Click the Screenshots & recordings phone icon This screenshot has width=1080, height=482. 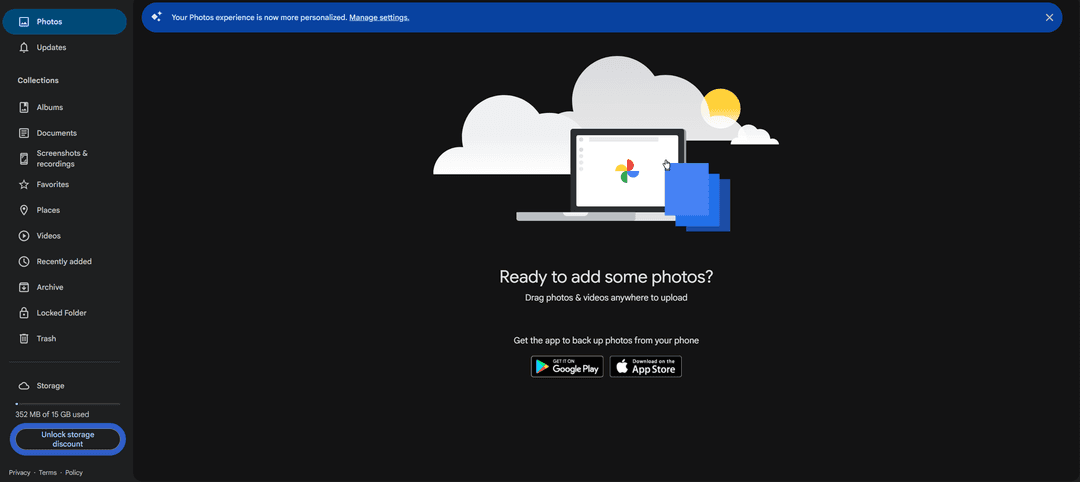(x=24, y=159)
